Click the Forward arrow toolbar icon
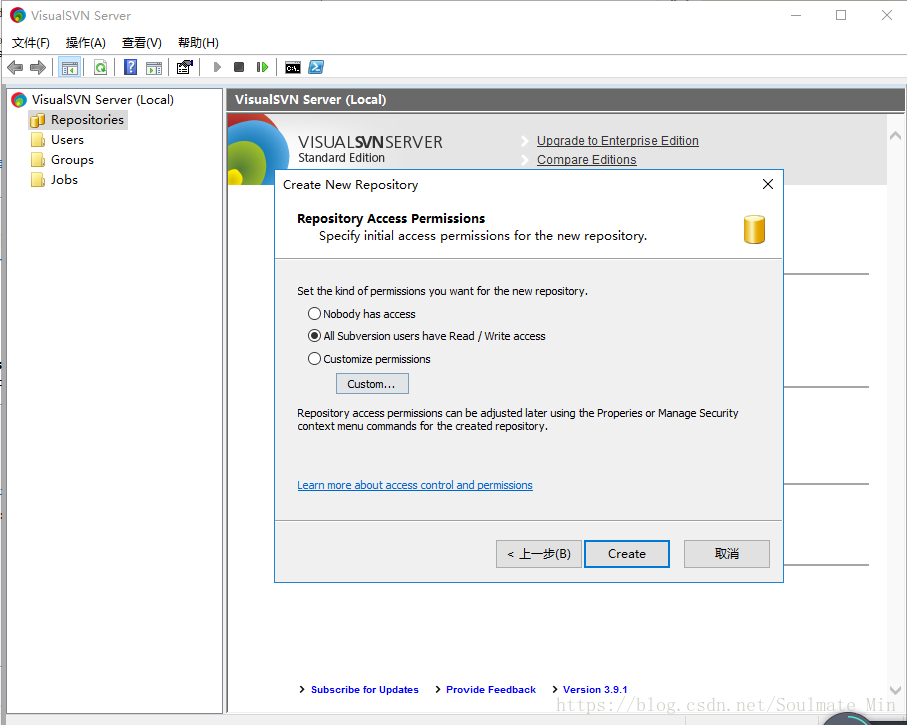 pos(38,68)
